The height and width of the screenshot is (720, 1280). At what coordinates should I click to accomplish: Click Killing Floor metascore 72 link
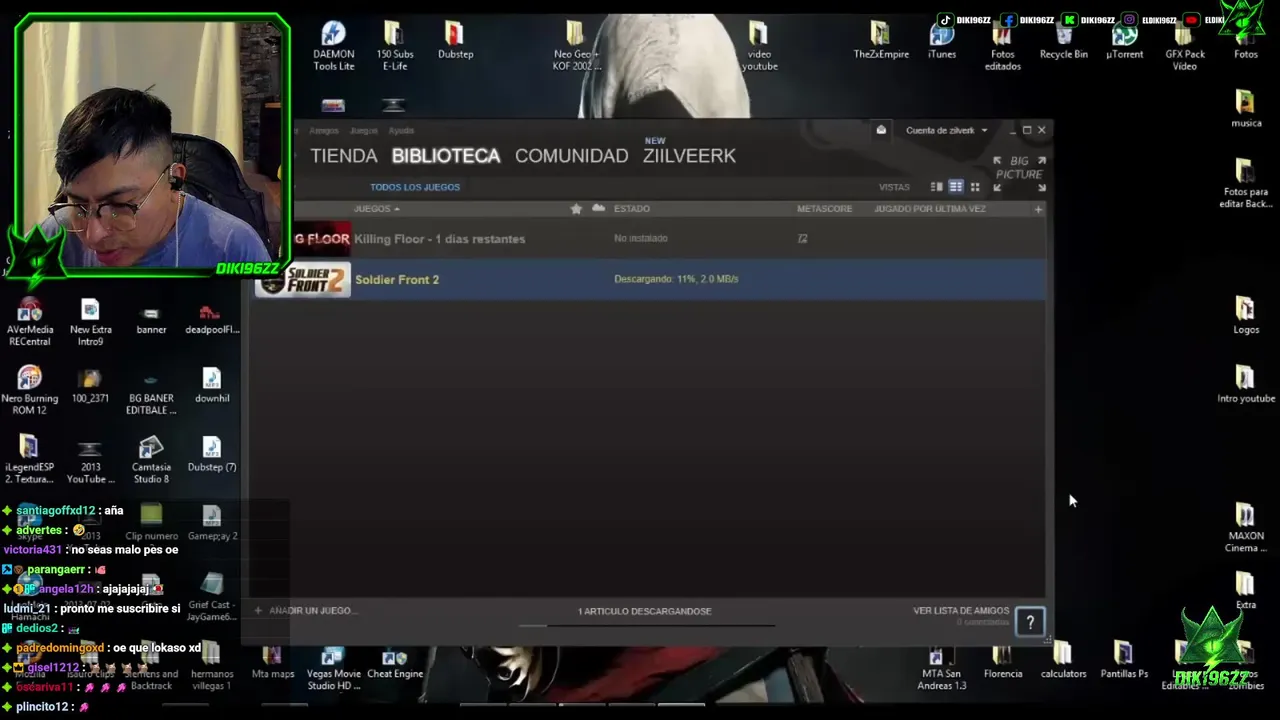tap(802, 239)
